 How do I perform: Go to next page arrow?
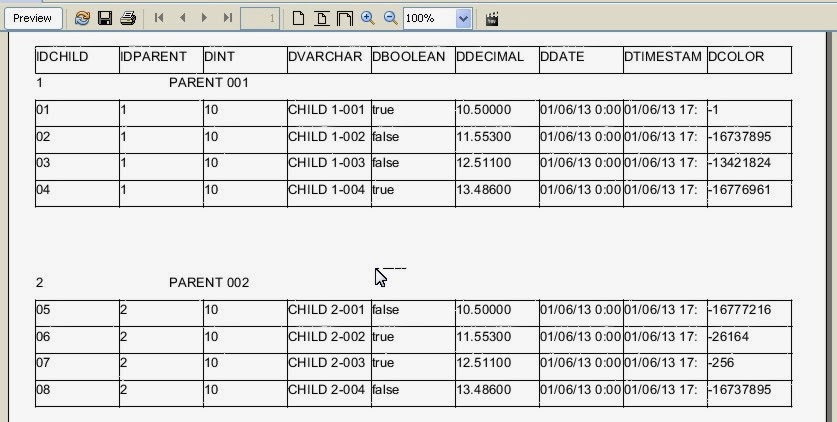pyautogui.click(x=204, y=18)
